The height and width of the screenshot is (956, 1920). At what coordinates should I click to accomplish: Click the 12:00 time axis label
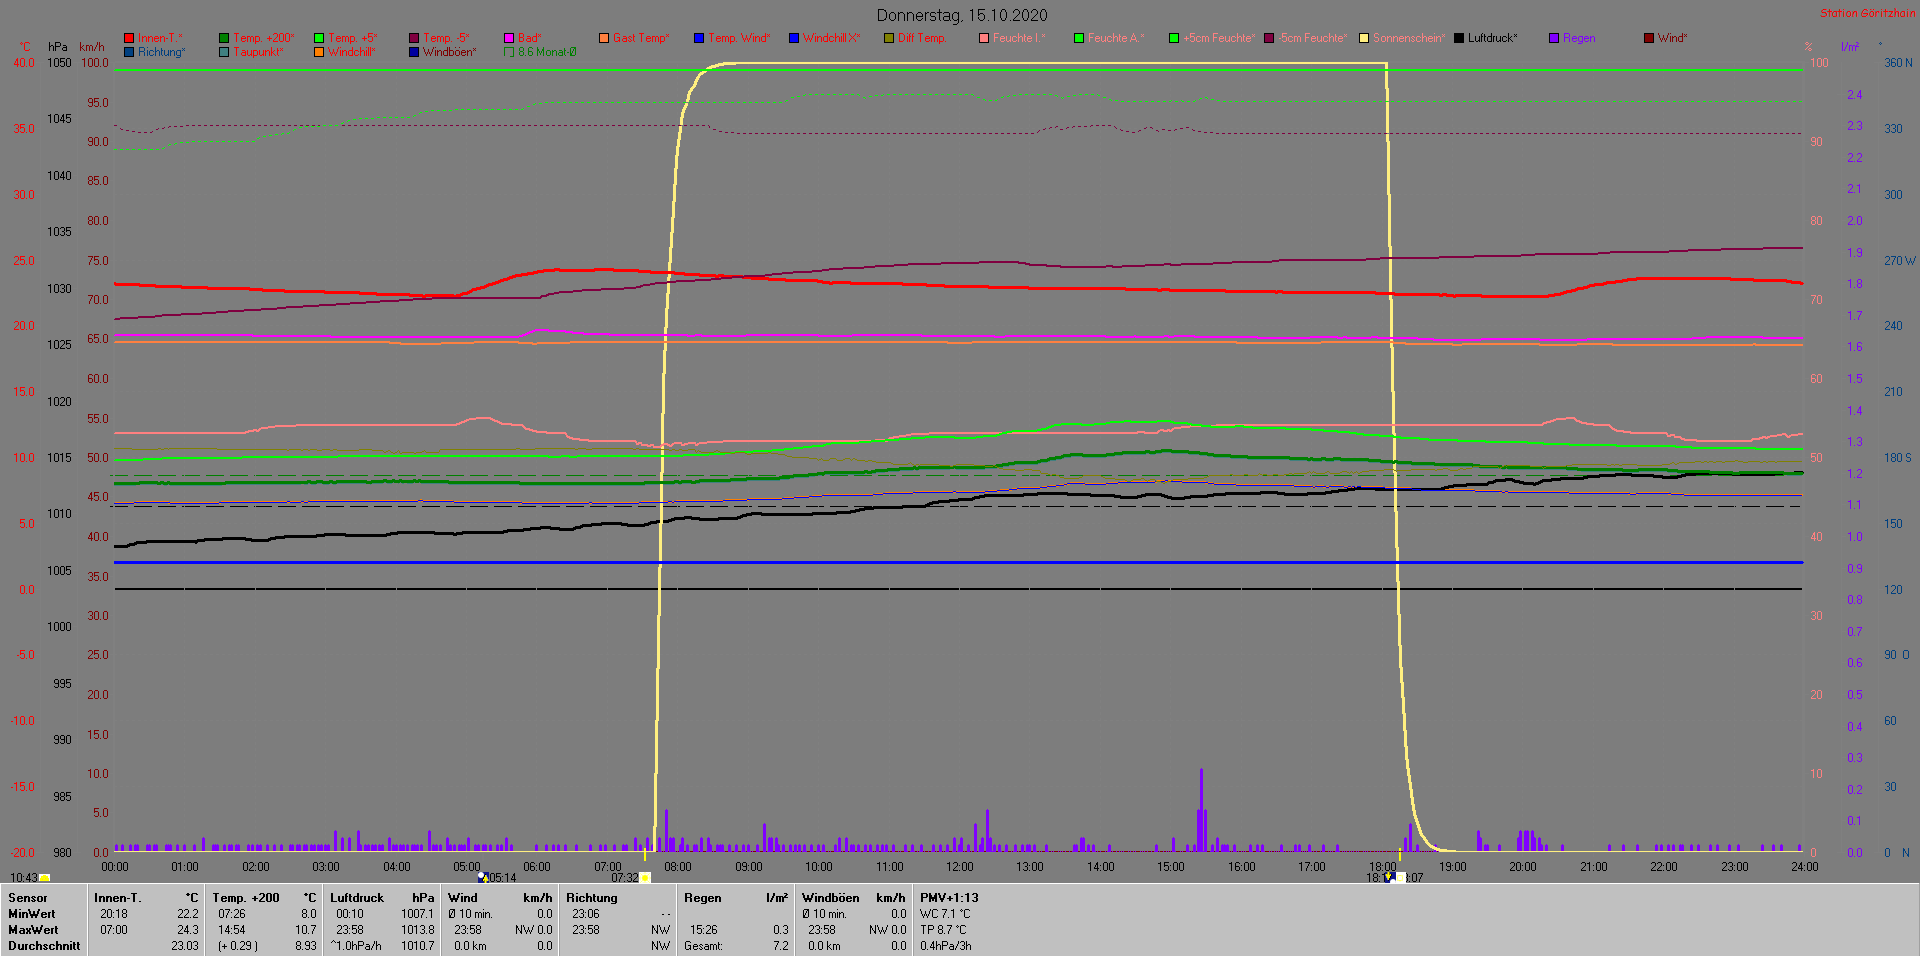960,867
